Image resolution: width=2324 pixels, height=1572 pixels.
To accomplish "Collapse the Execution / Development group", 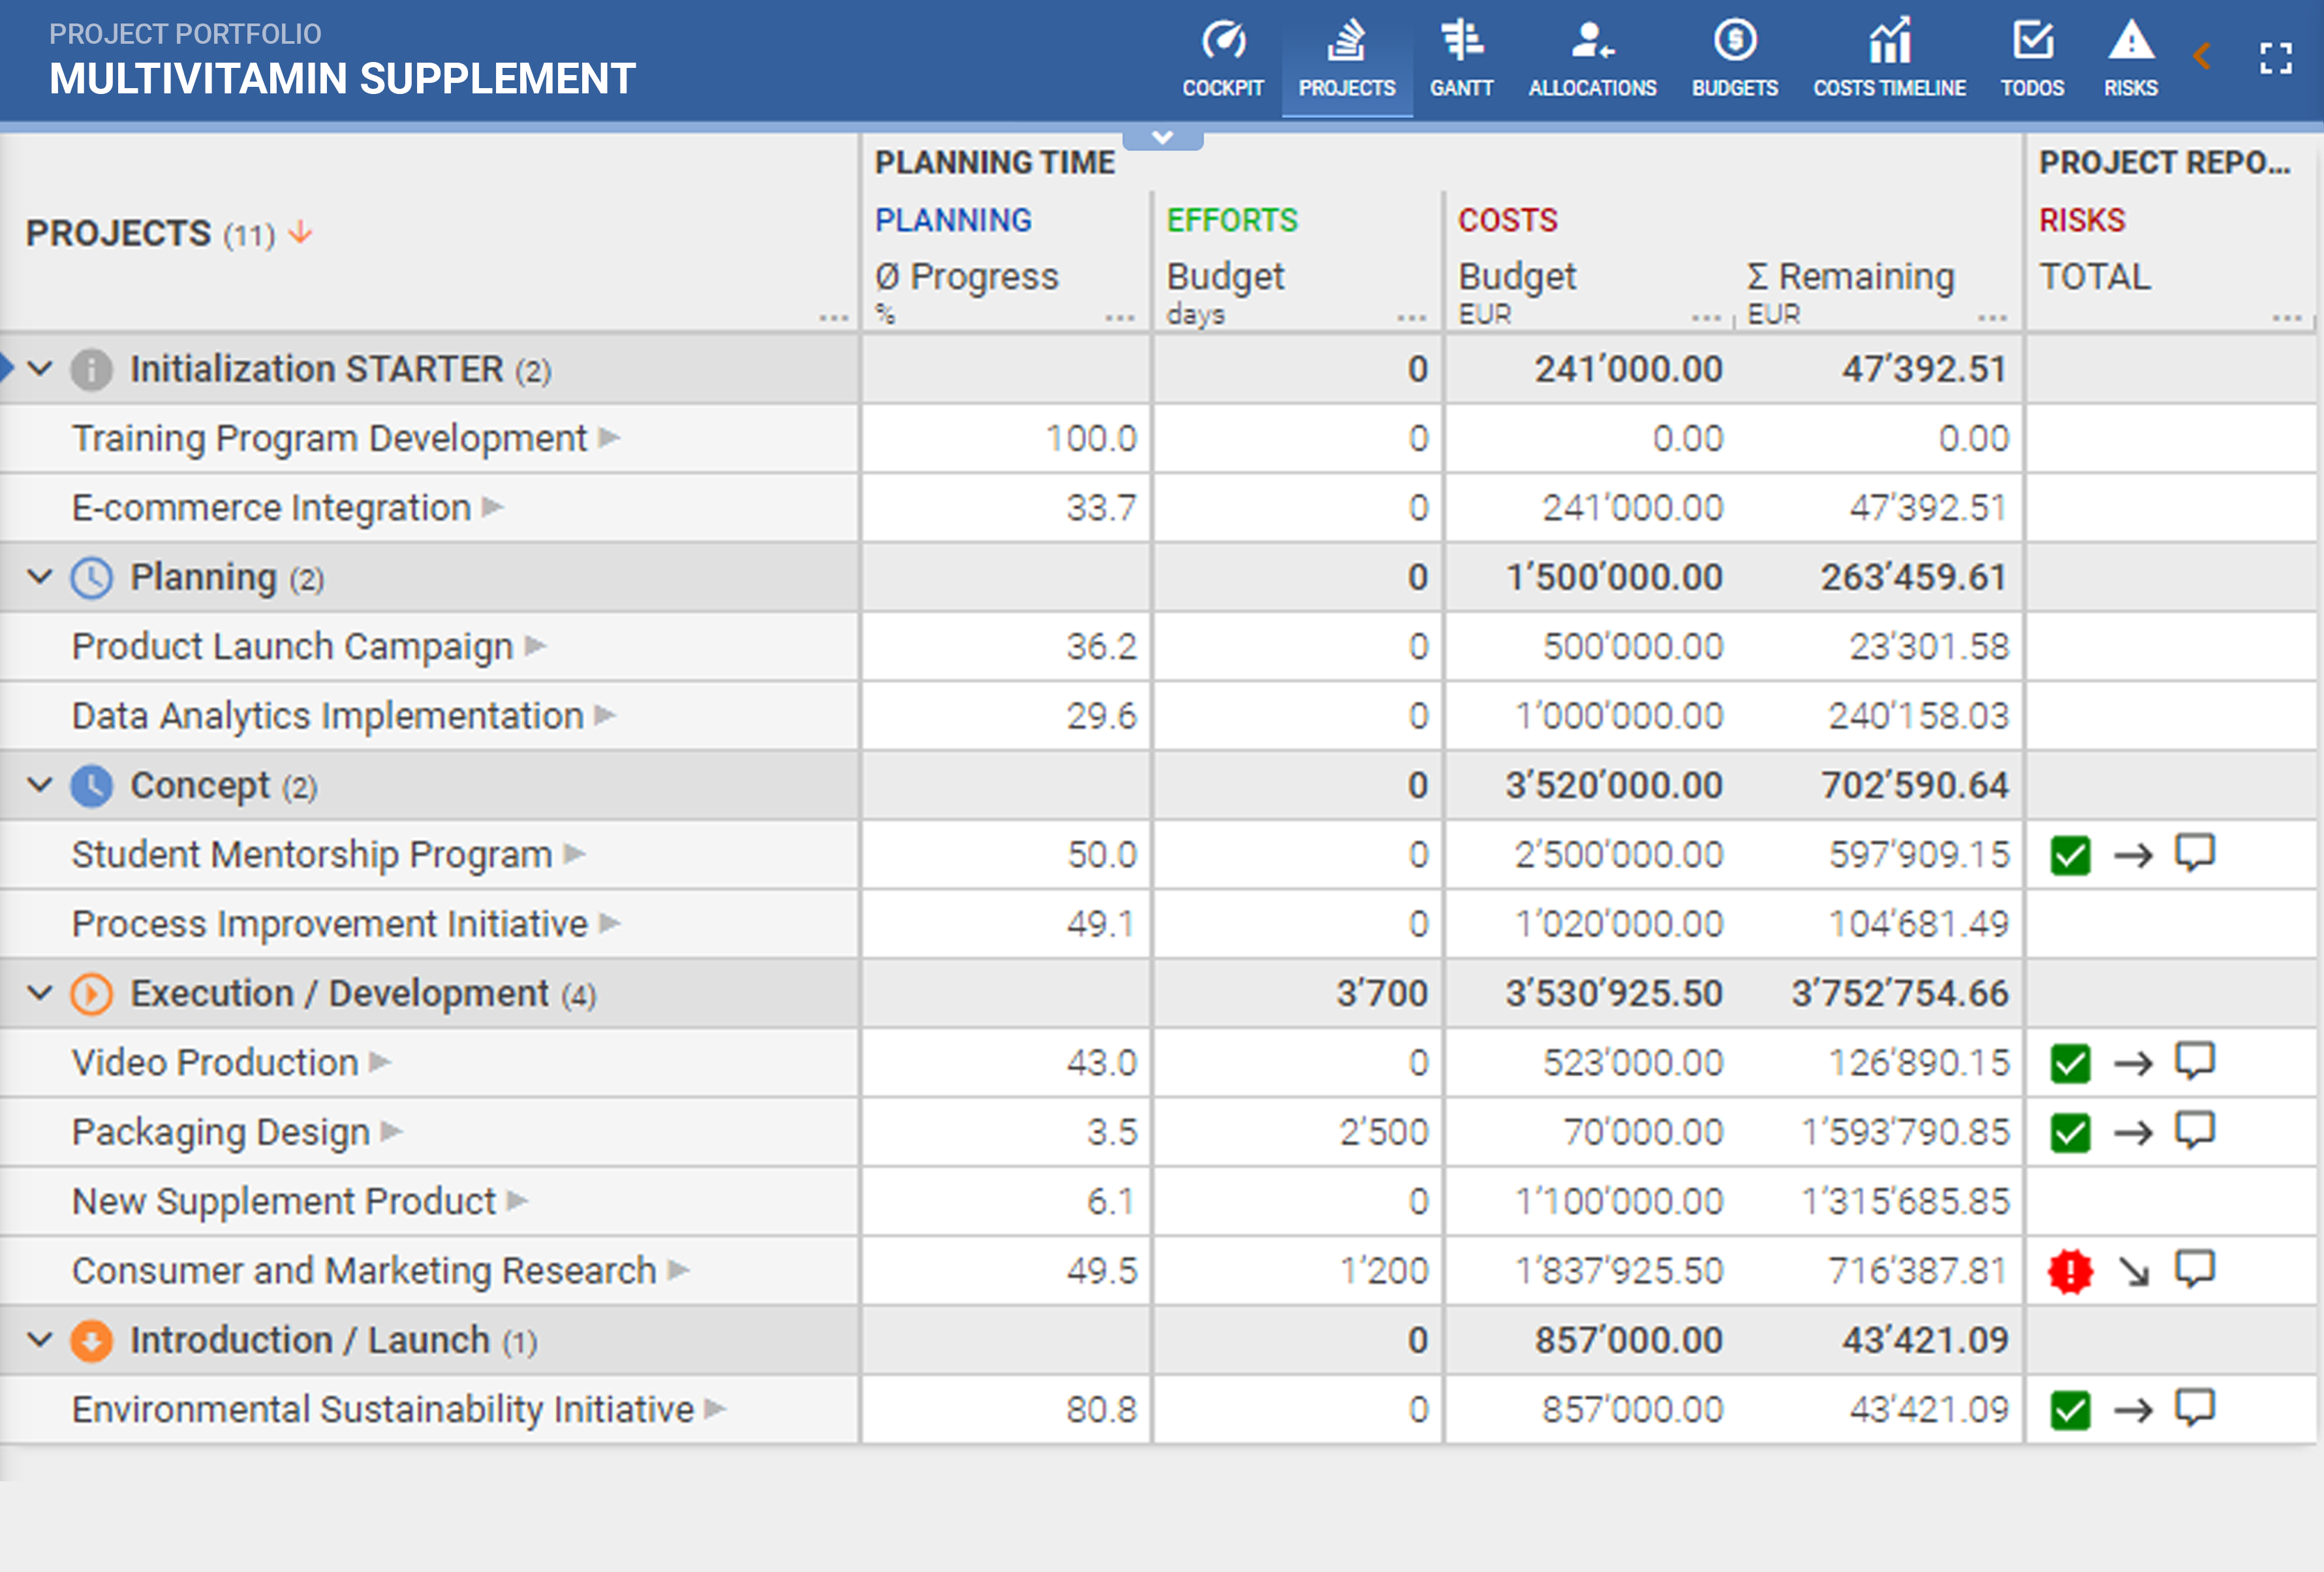I will [x=40, y=993].
